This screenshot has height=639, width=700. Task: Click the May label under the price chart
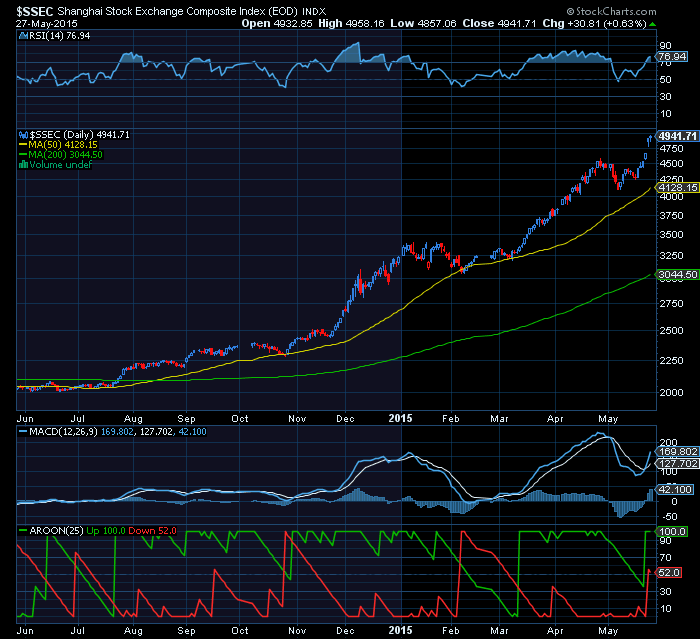click(x=608, y=419)
